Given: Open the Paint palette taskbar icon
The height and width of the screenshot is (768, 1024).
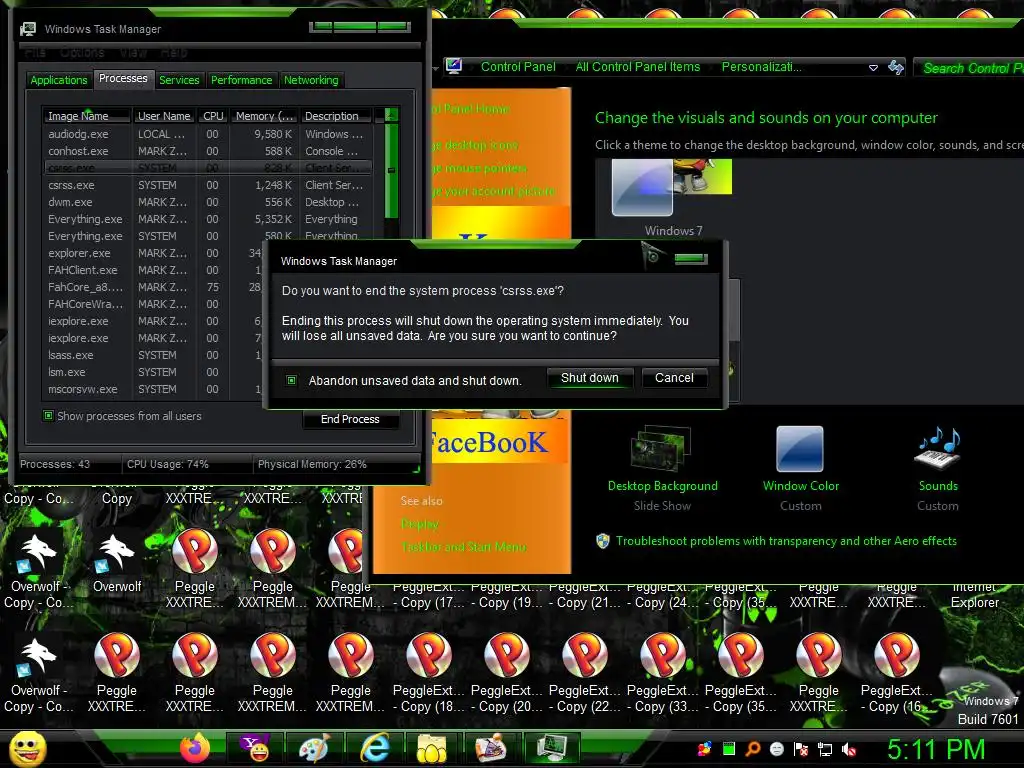Looking at the screenshot, I should [315, 748].
